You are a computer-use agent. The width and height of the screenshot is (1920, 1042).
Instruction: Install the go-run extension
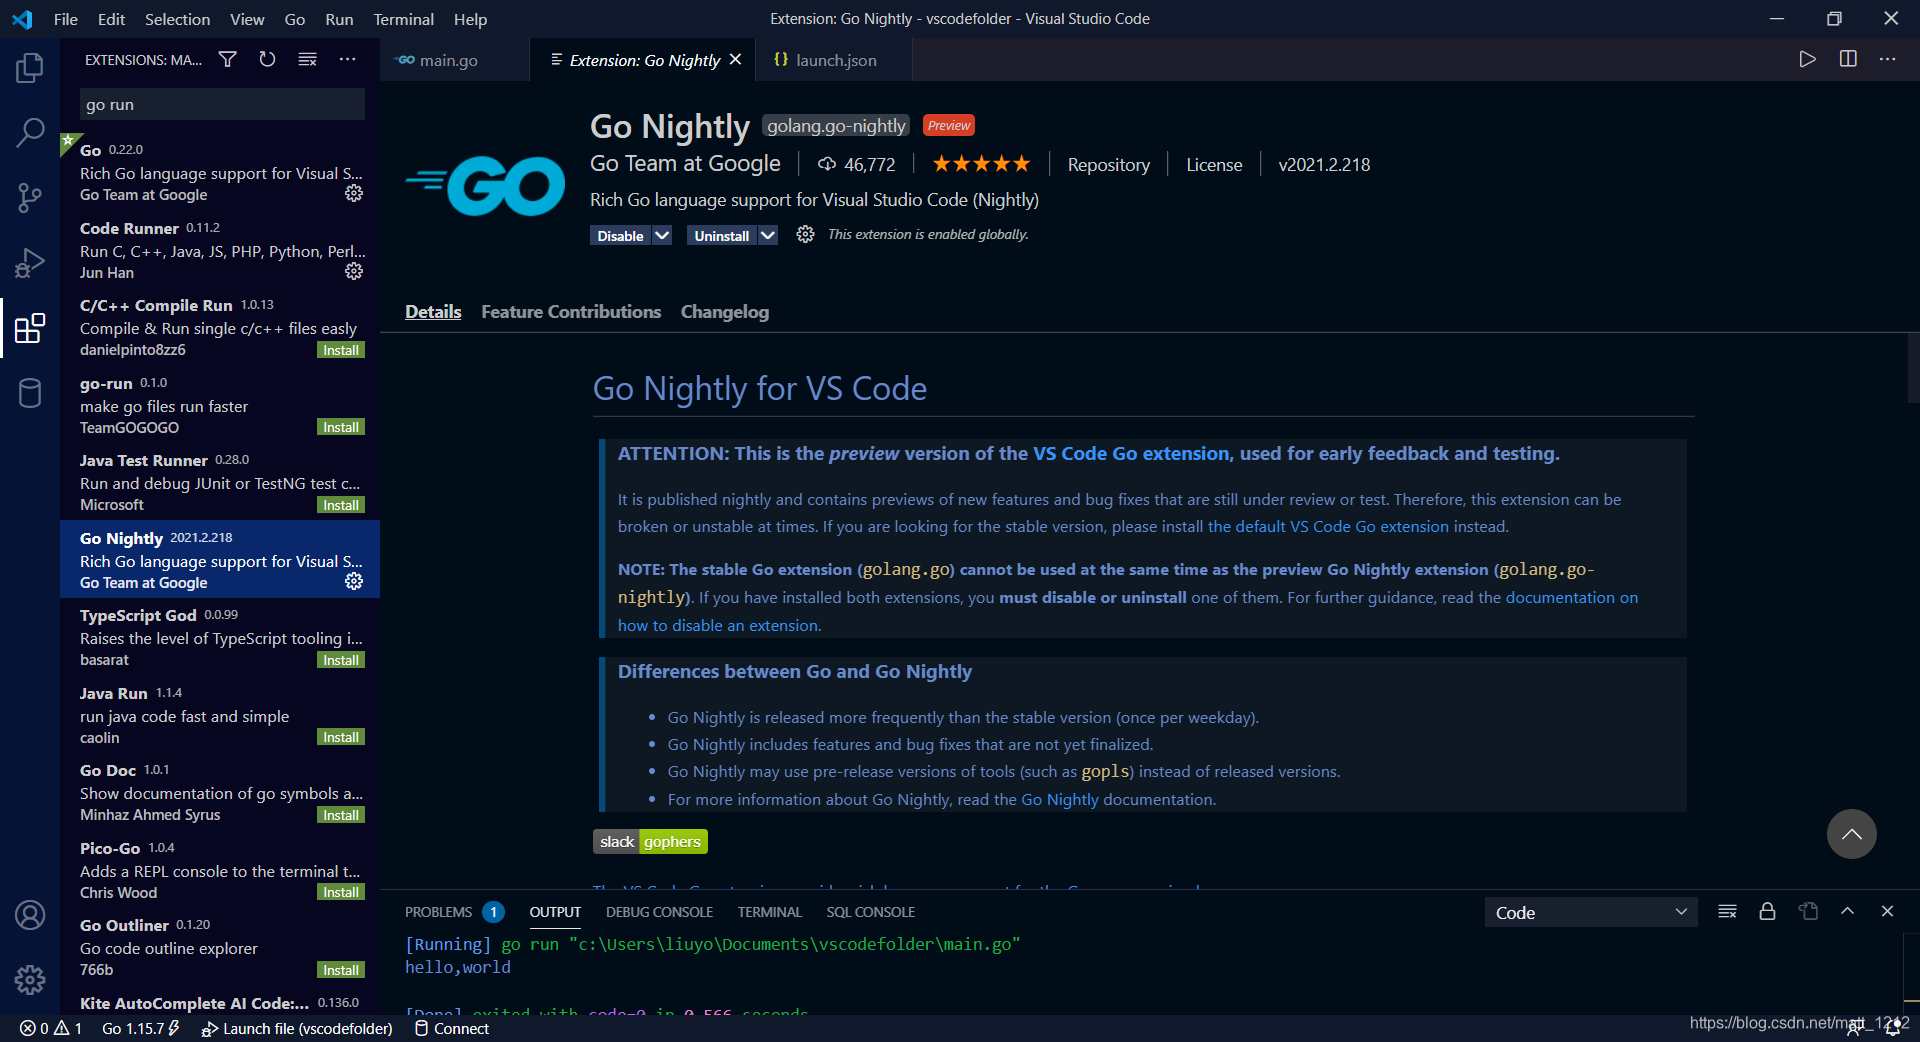pos(341,427)
